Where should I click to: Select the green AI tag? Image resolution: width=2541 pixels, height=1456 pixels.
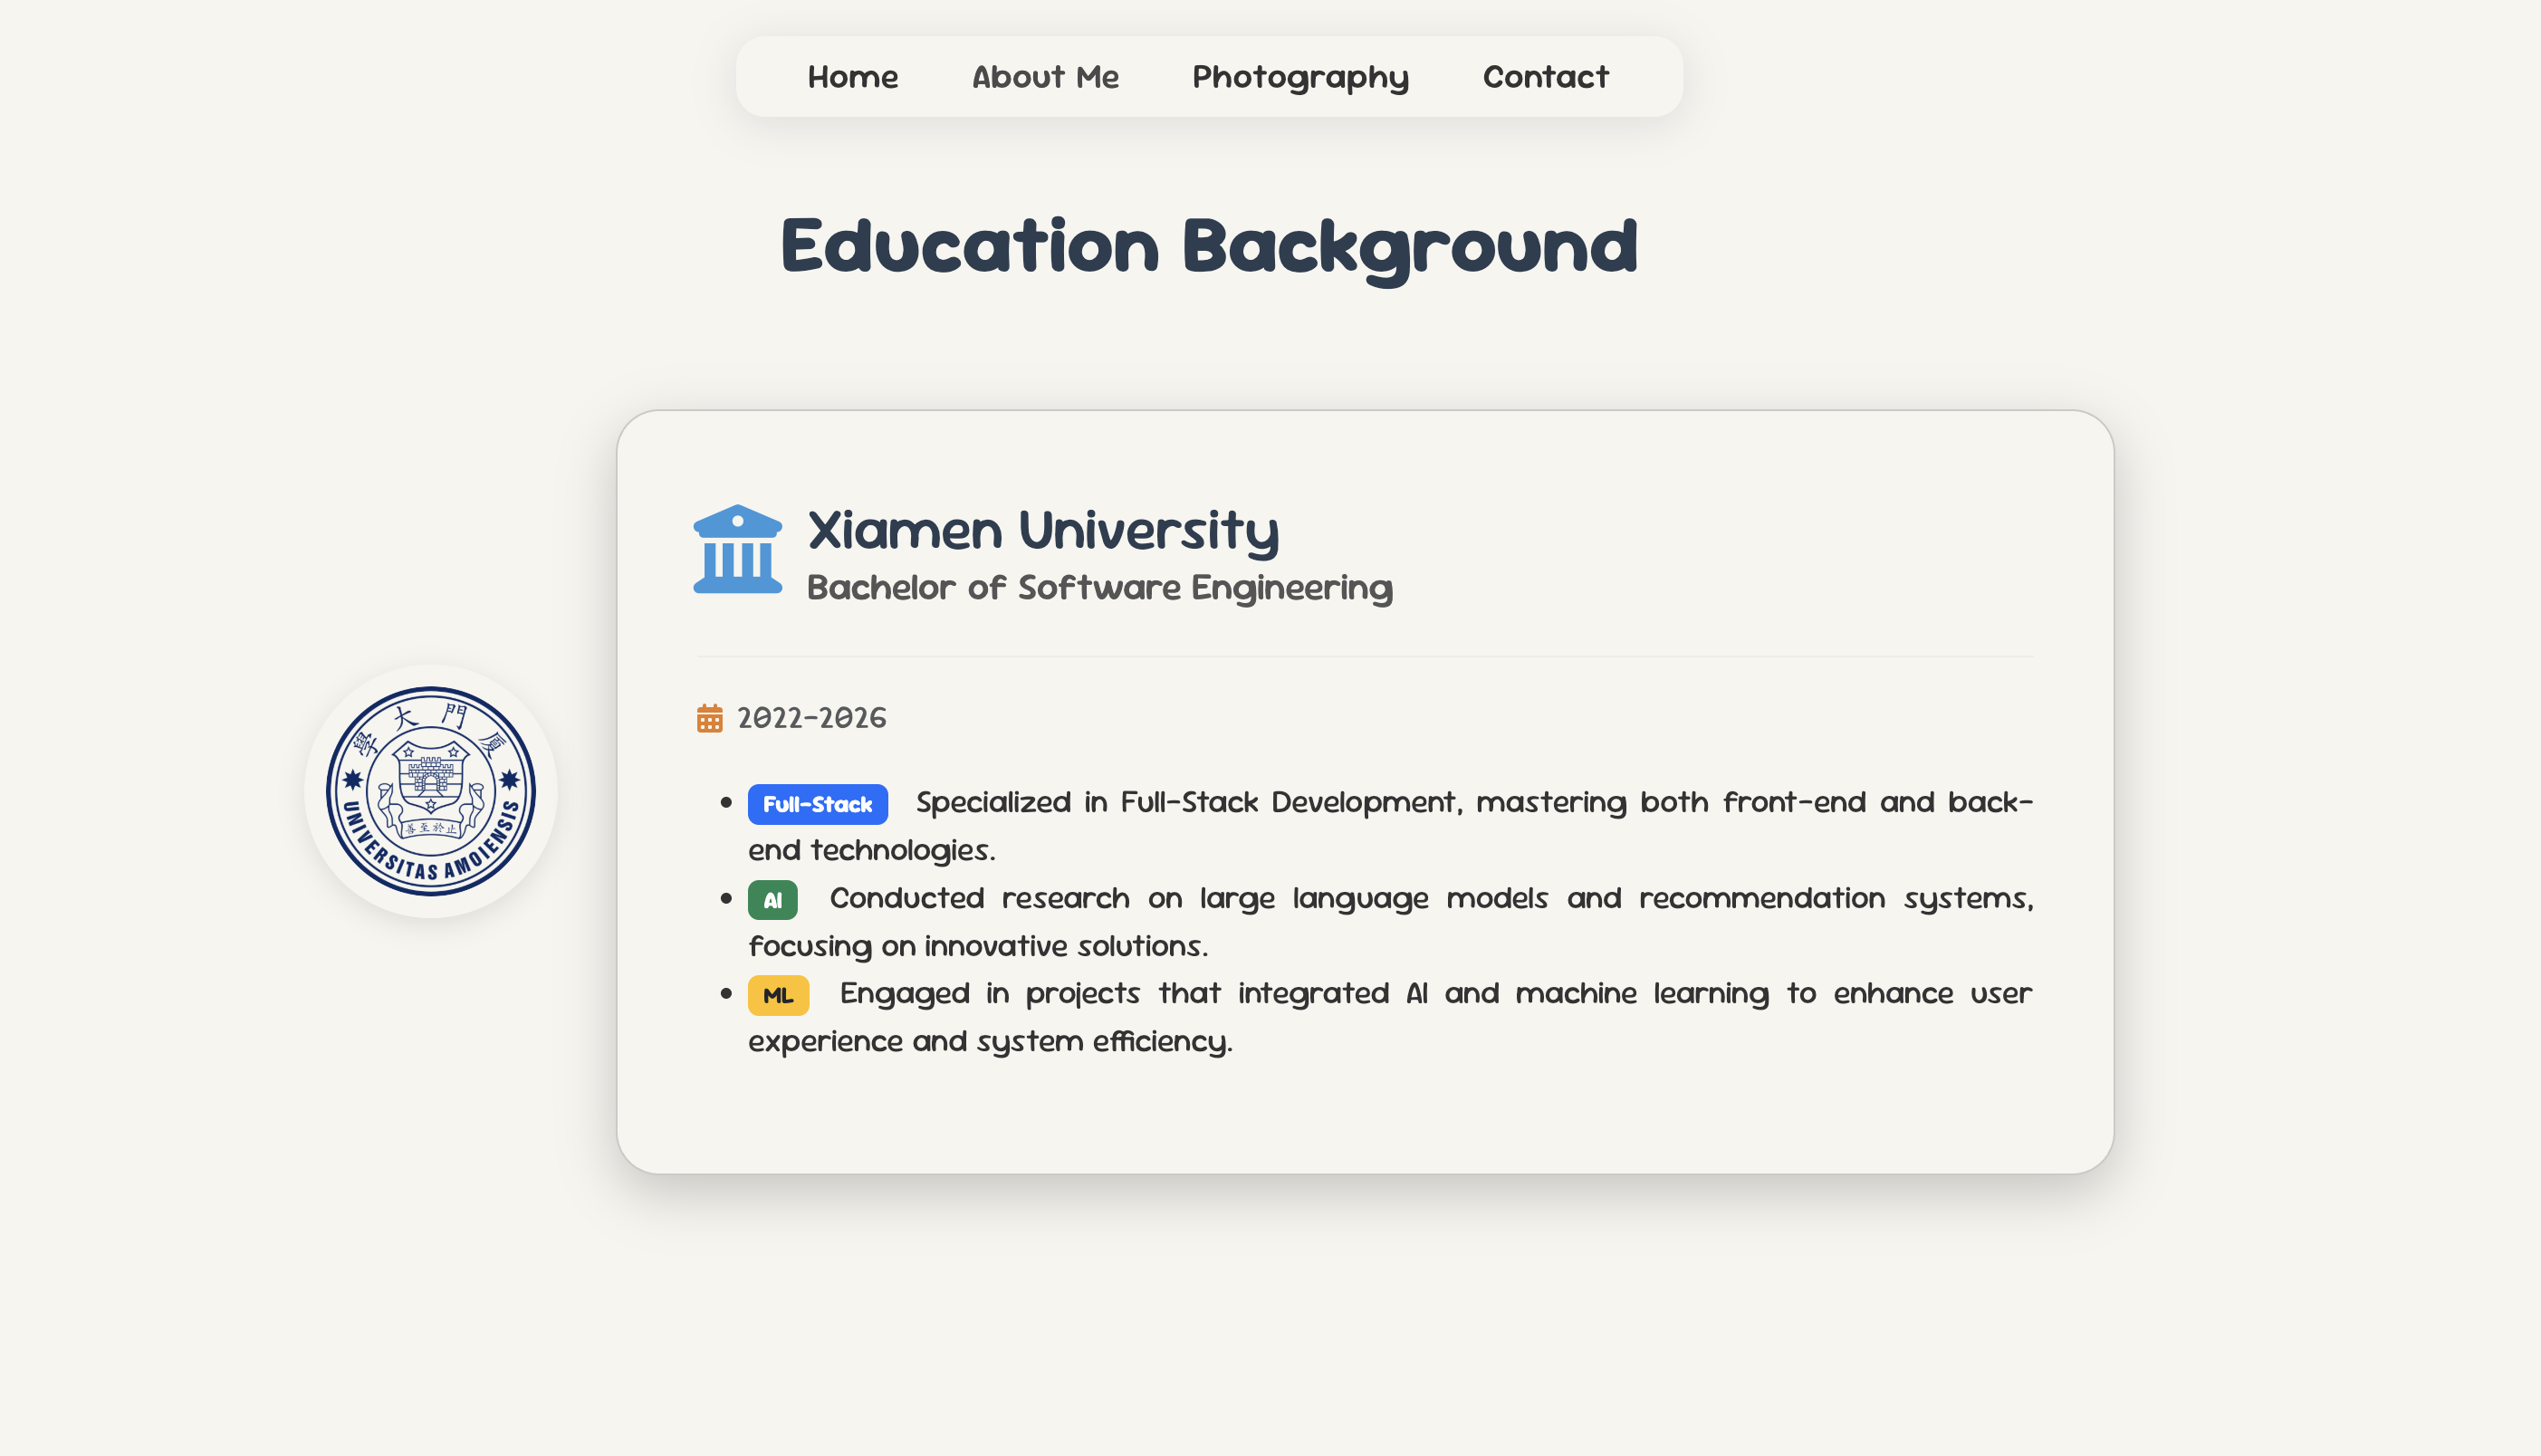(772, 900)
